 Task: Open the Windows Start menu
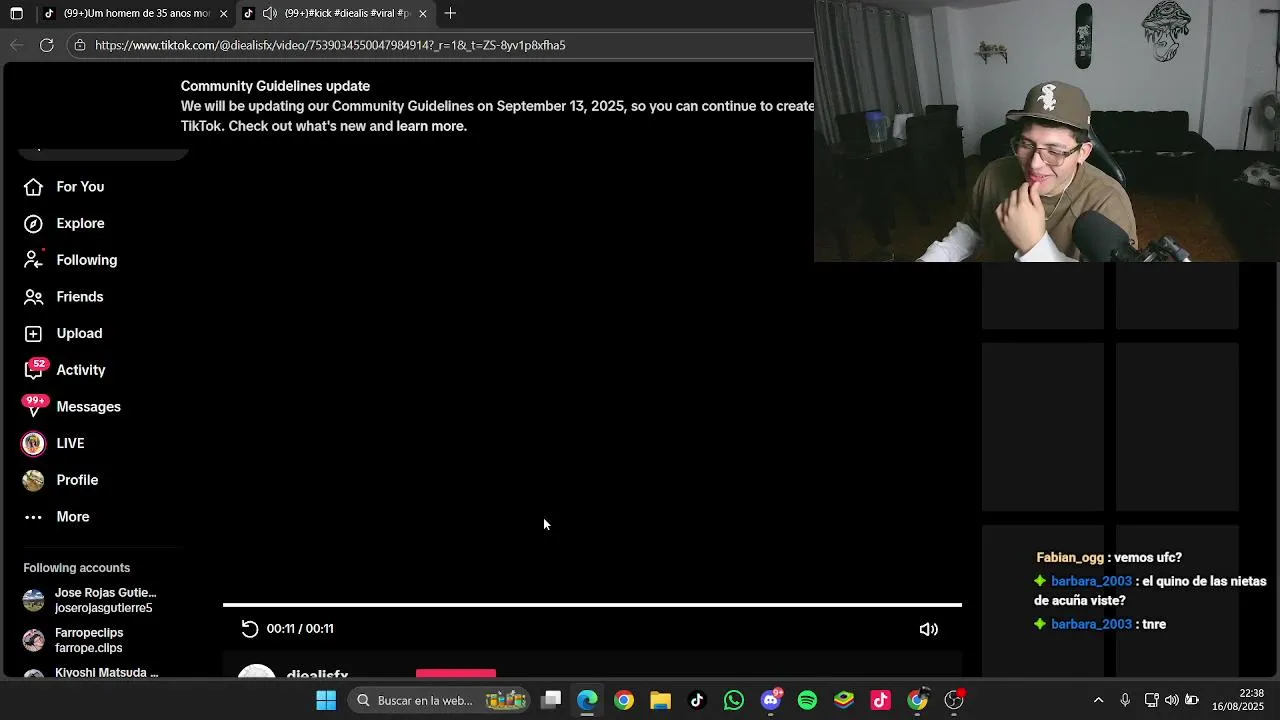tap(326, 700)
